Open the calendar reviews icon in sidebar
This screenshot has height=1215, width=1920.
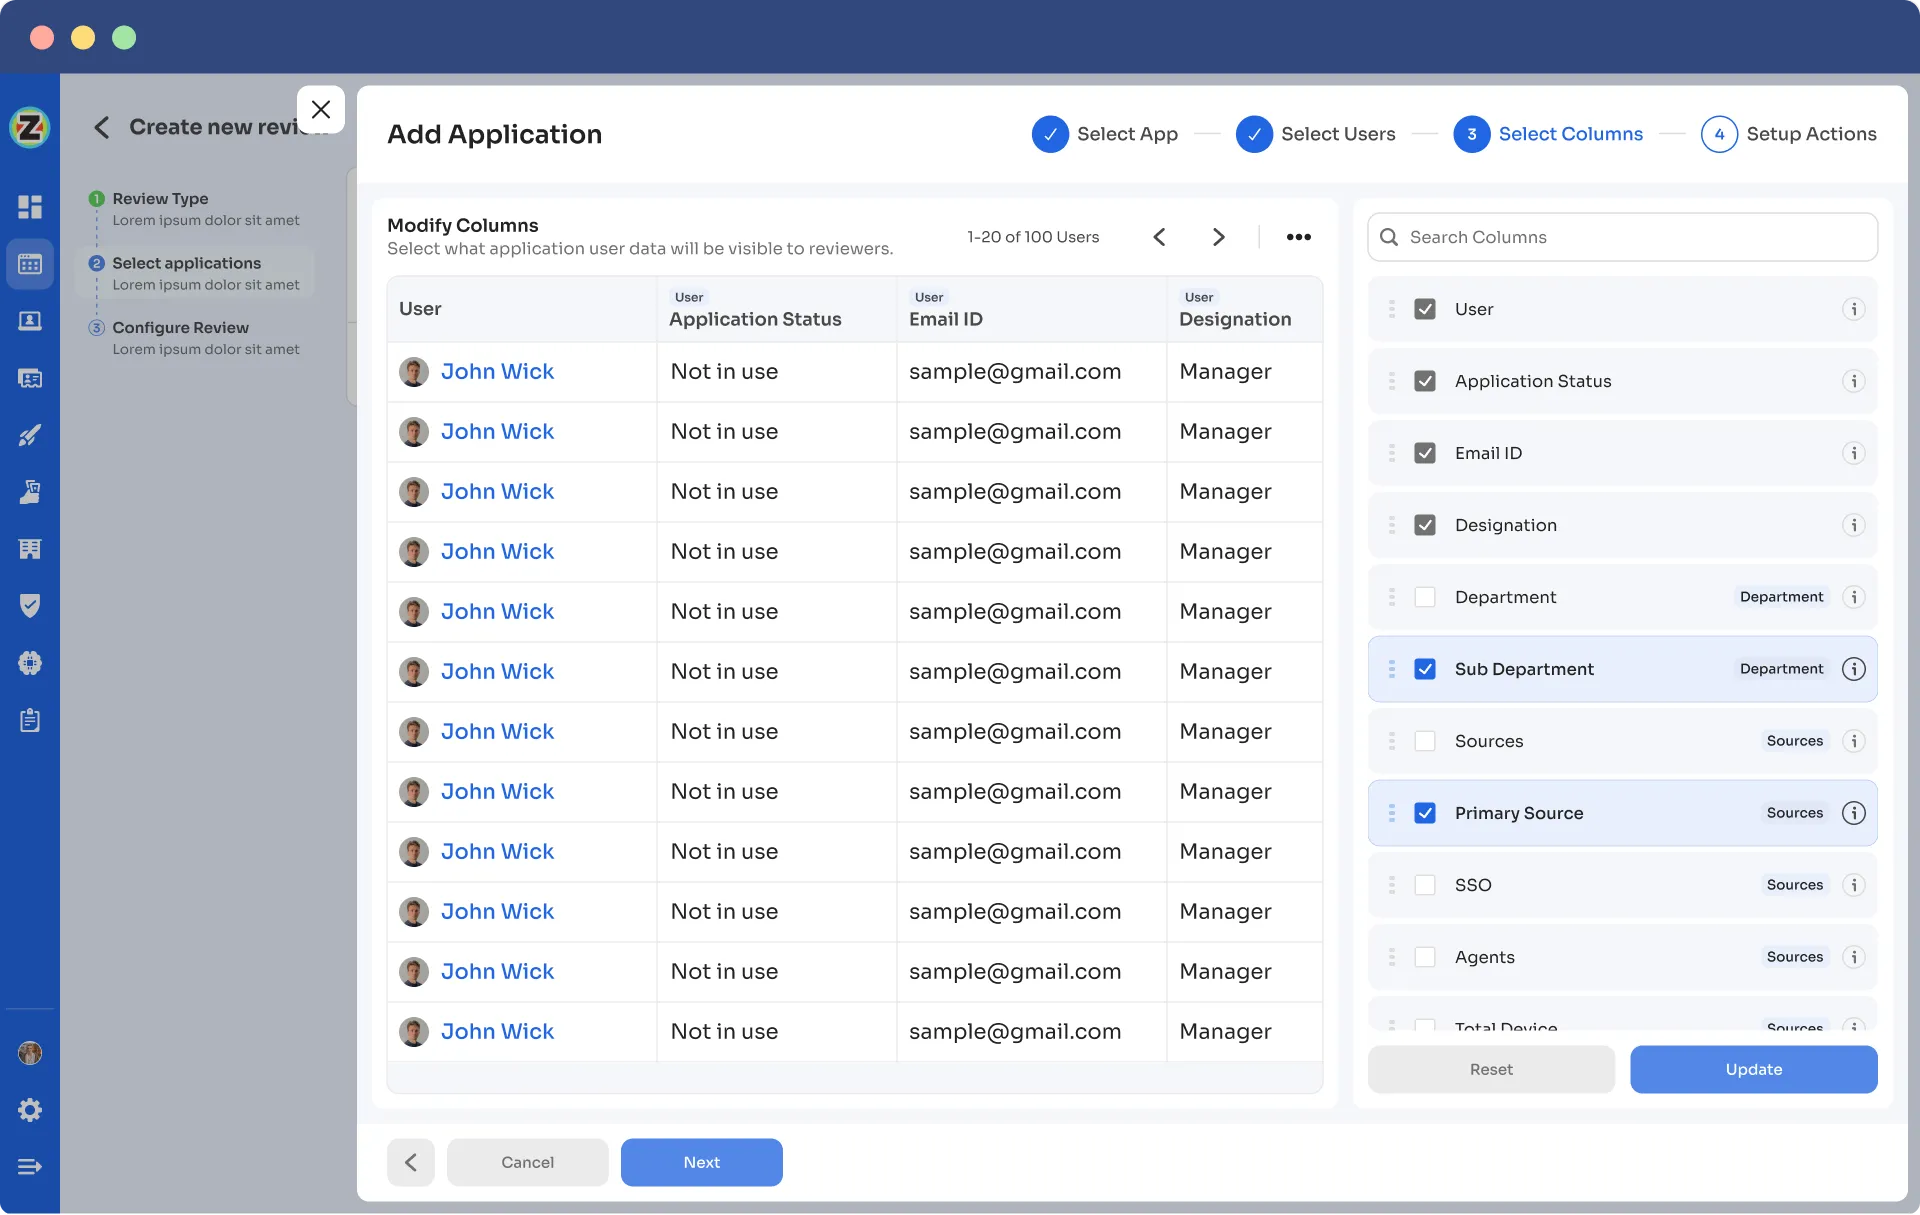[x=30, y=264]
